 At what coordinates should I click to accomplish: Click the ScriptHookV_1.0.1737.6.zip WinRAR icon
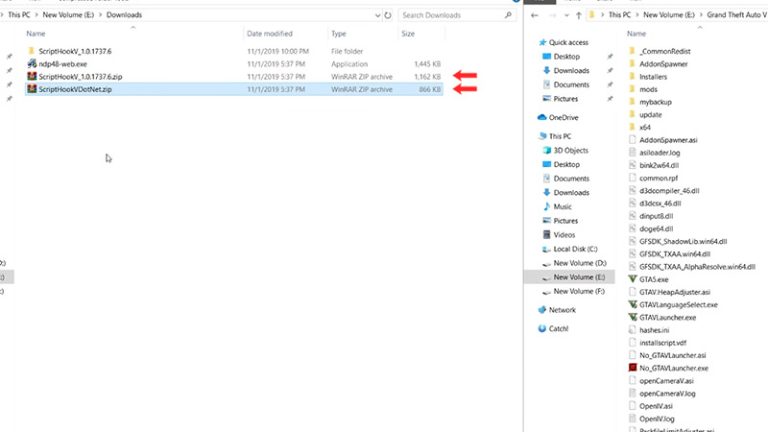[32, 76]
